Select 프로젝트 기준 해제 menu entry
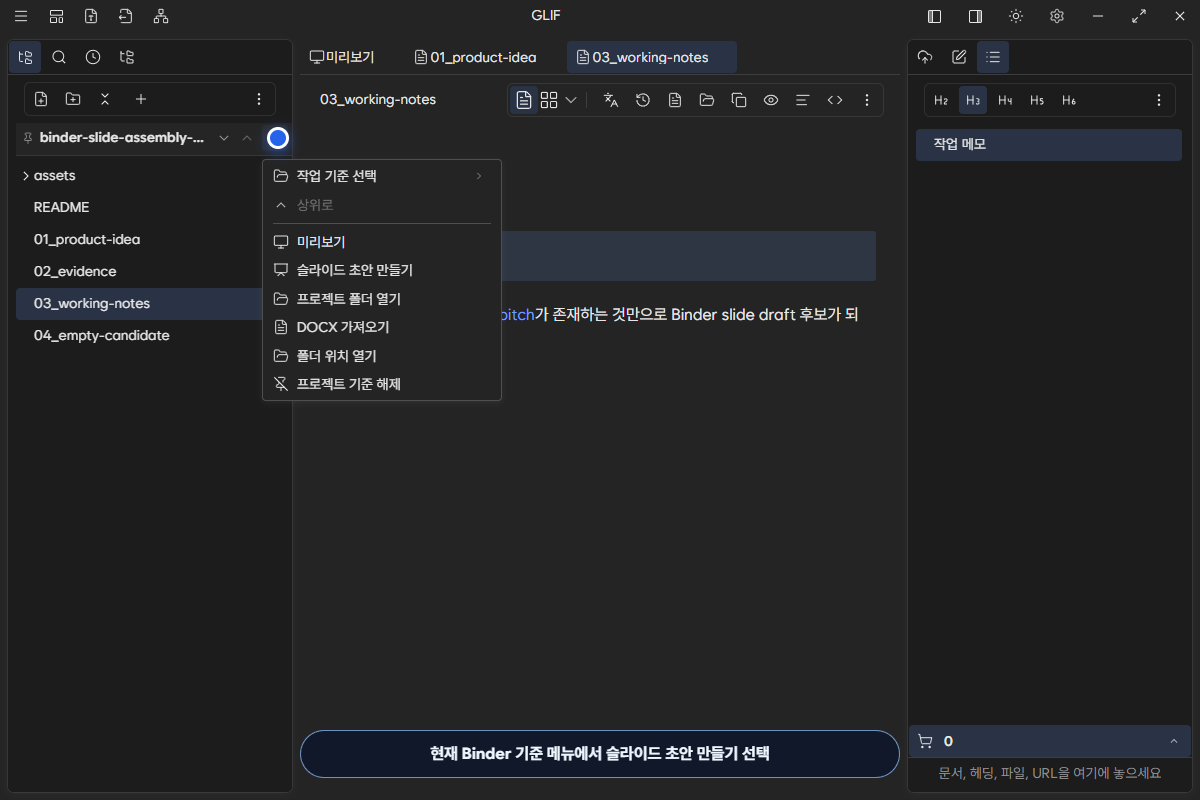 coord(381,384)
